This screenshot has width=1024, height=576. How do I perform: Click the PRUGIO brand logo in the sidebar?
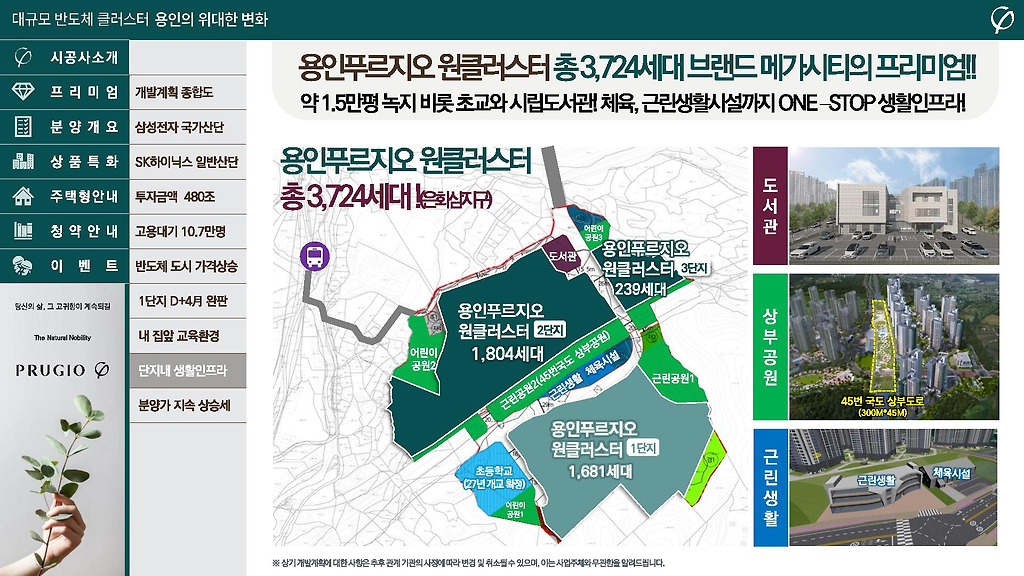[x=63, y=370]
